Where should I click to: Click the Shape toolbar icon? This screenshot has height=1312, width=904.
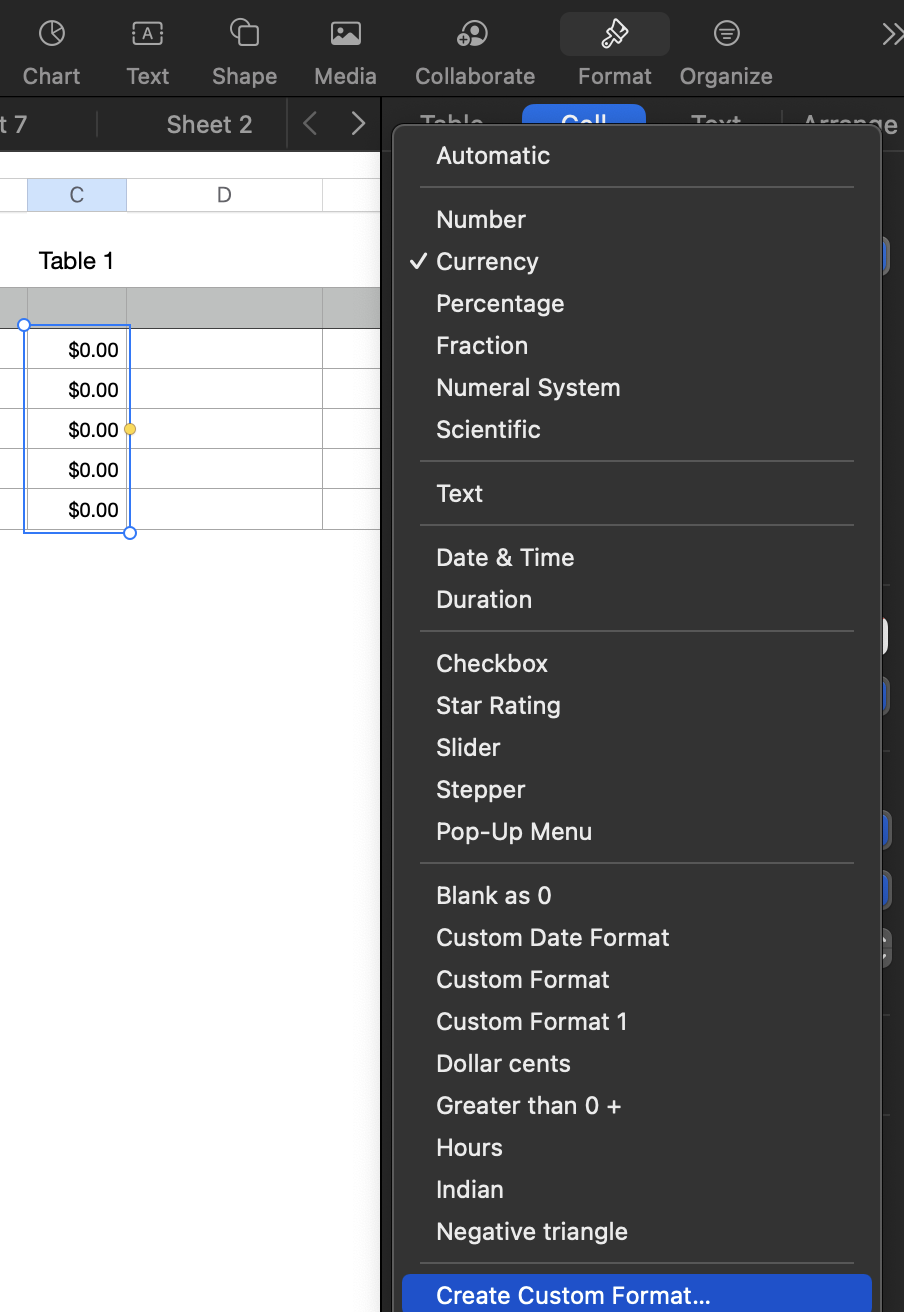tap(244, 35)
